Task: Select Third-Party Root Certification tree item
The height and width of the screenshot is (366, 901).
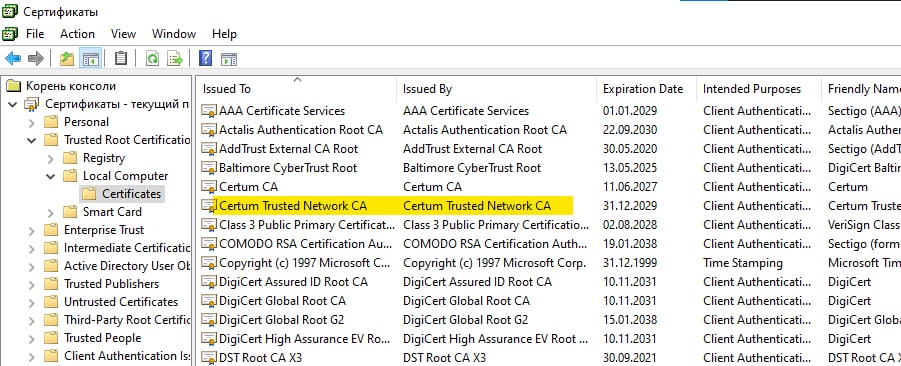Action: point(127,320)
